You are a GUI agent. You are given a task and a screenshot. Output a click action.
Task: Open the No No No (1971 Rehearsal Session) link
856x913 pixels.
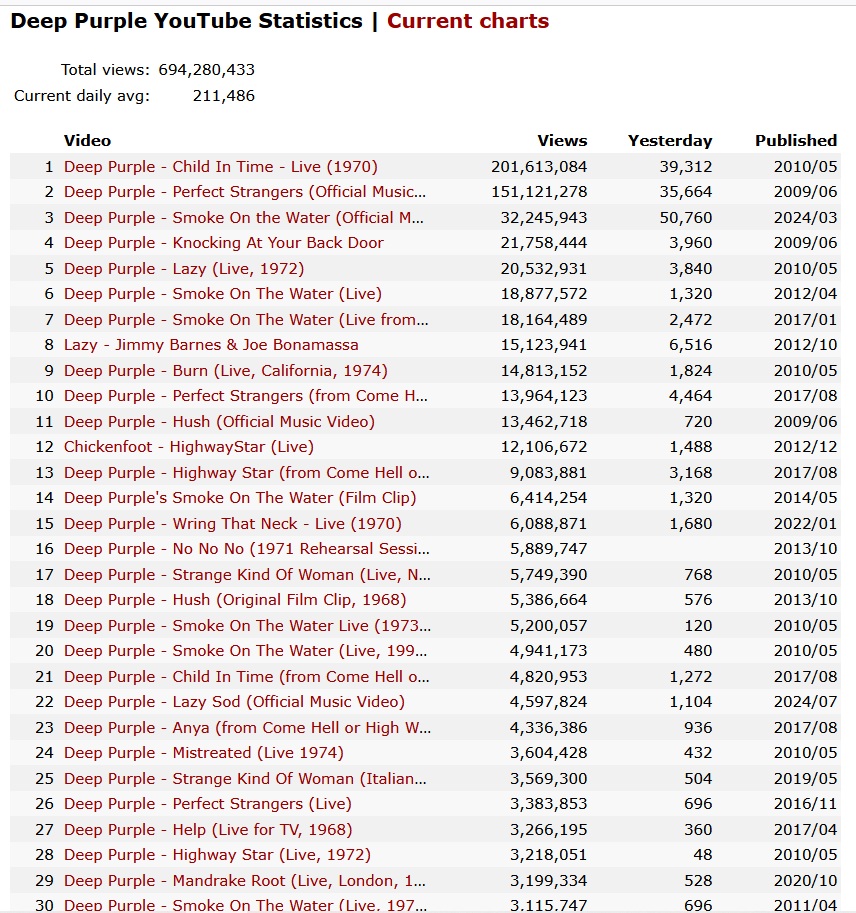[245, 549]
